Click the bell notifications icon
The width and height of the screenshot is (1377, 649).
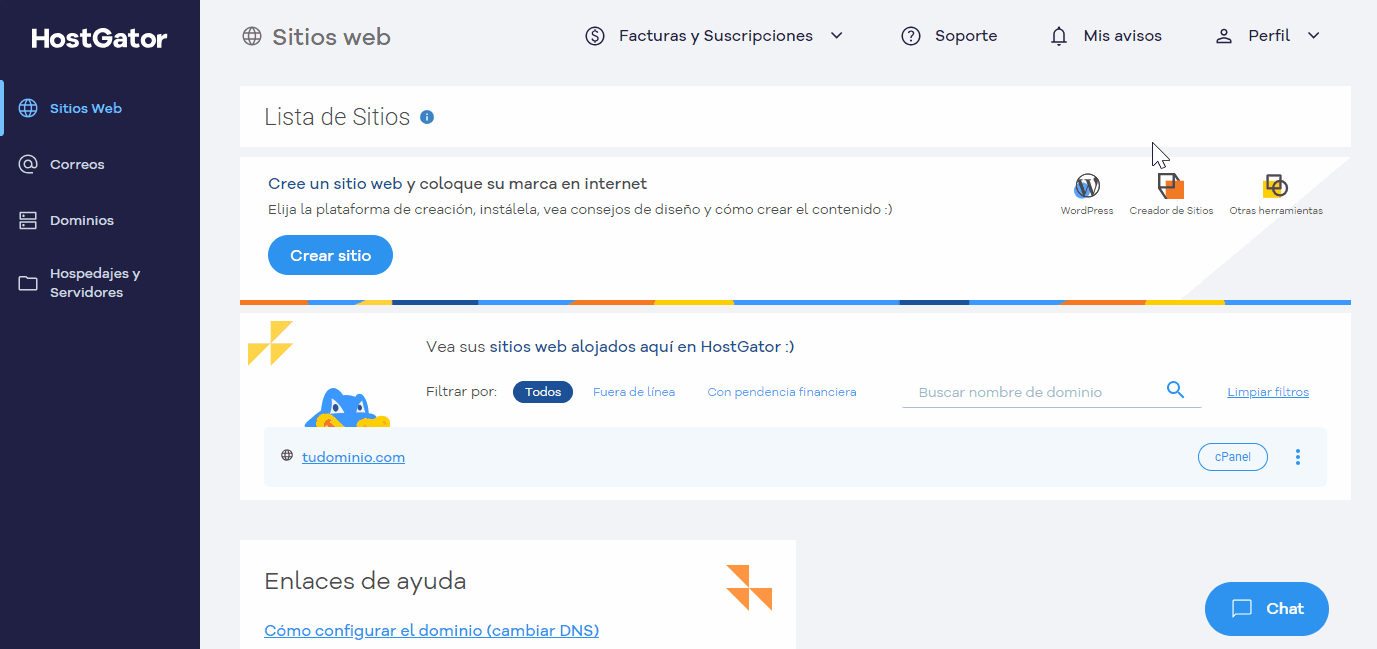[1059, 36]
